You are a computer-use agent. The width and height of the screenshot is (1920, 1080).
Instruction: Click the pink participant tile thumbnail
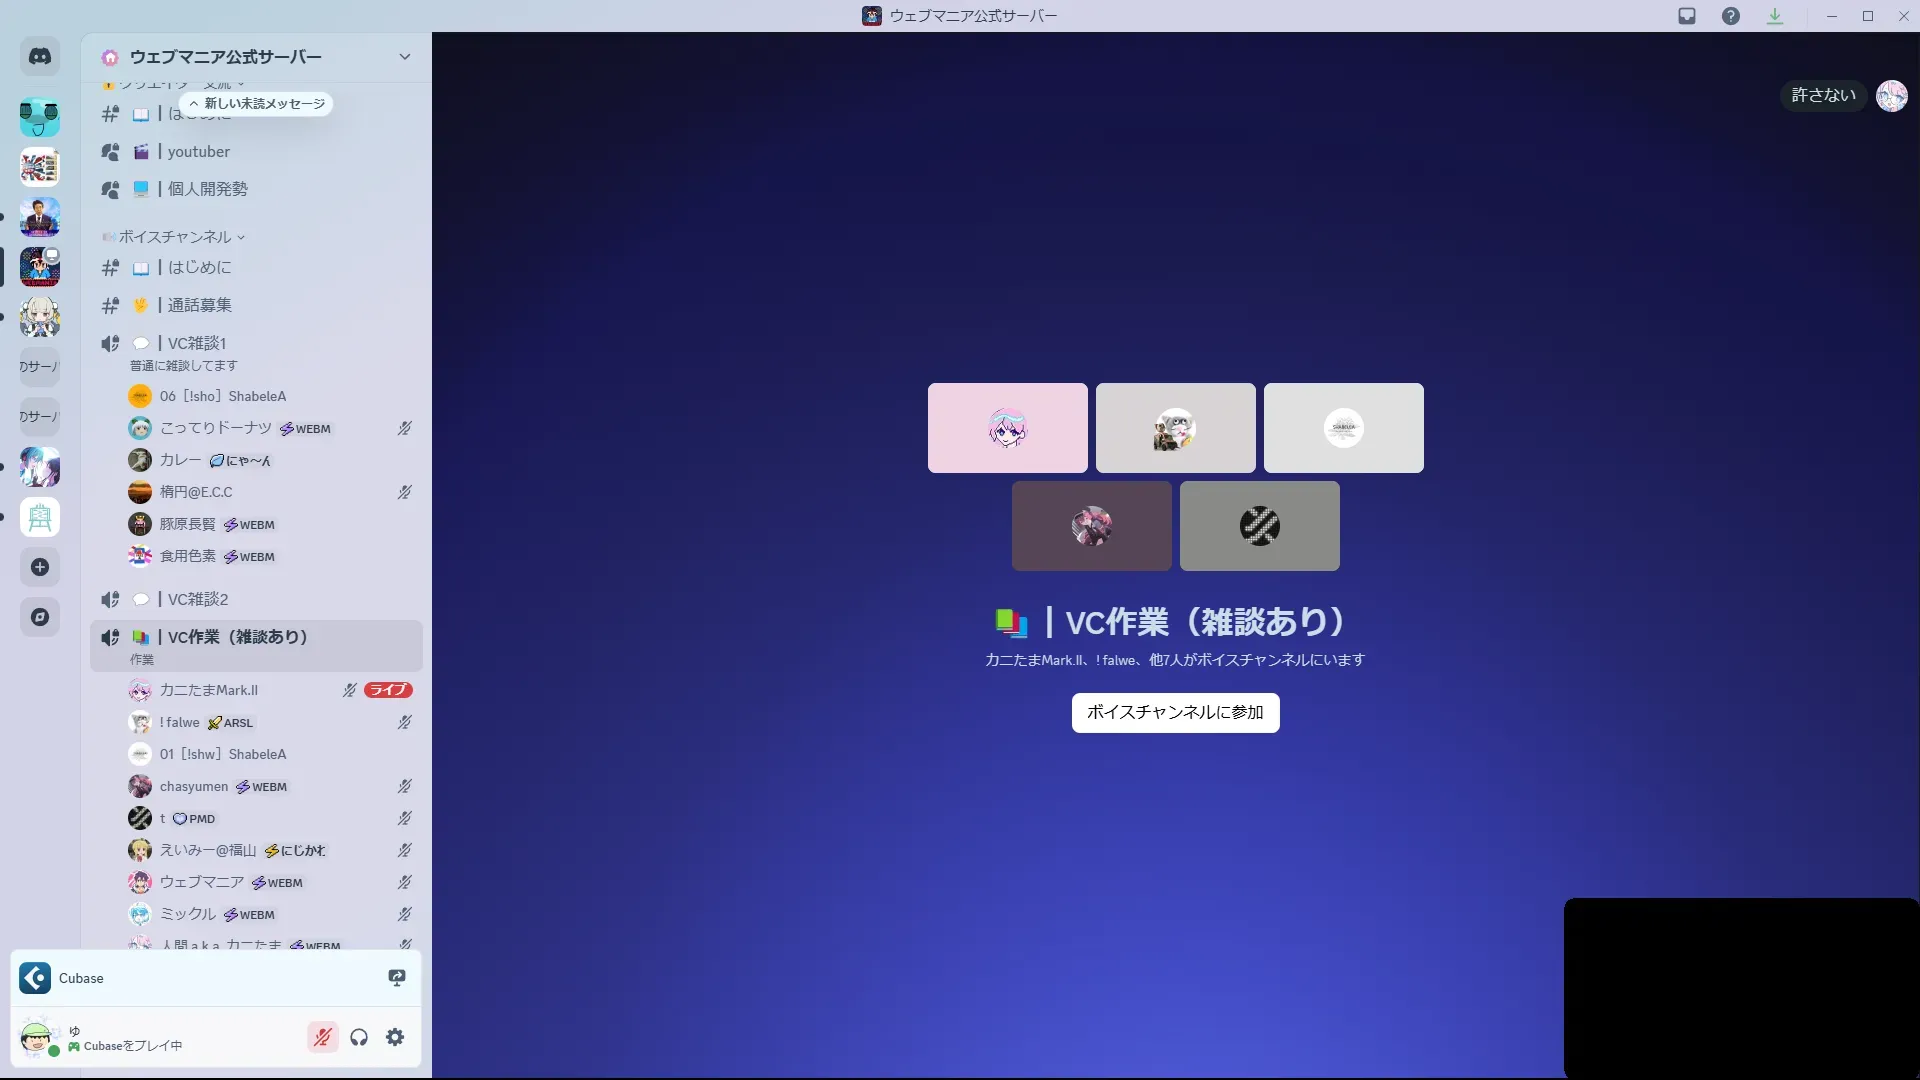(1007, 428)
